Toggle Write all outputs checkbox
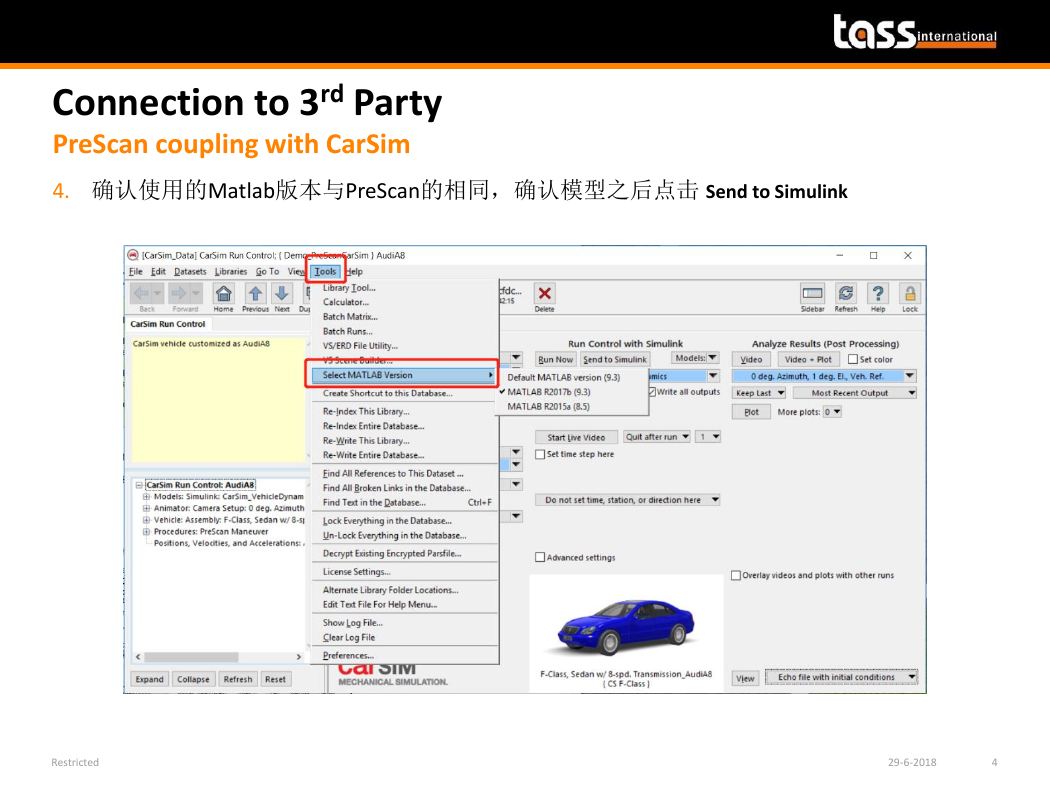 [x=652, y=392]
